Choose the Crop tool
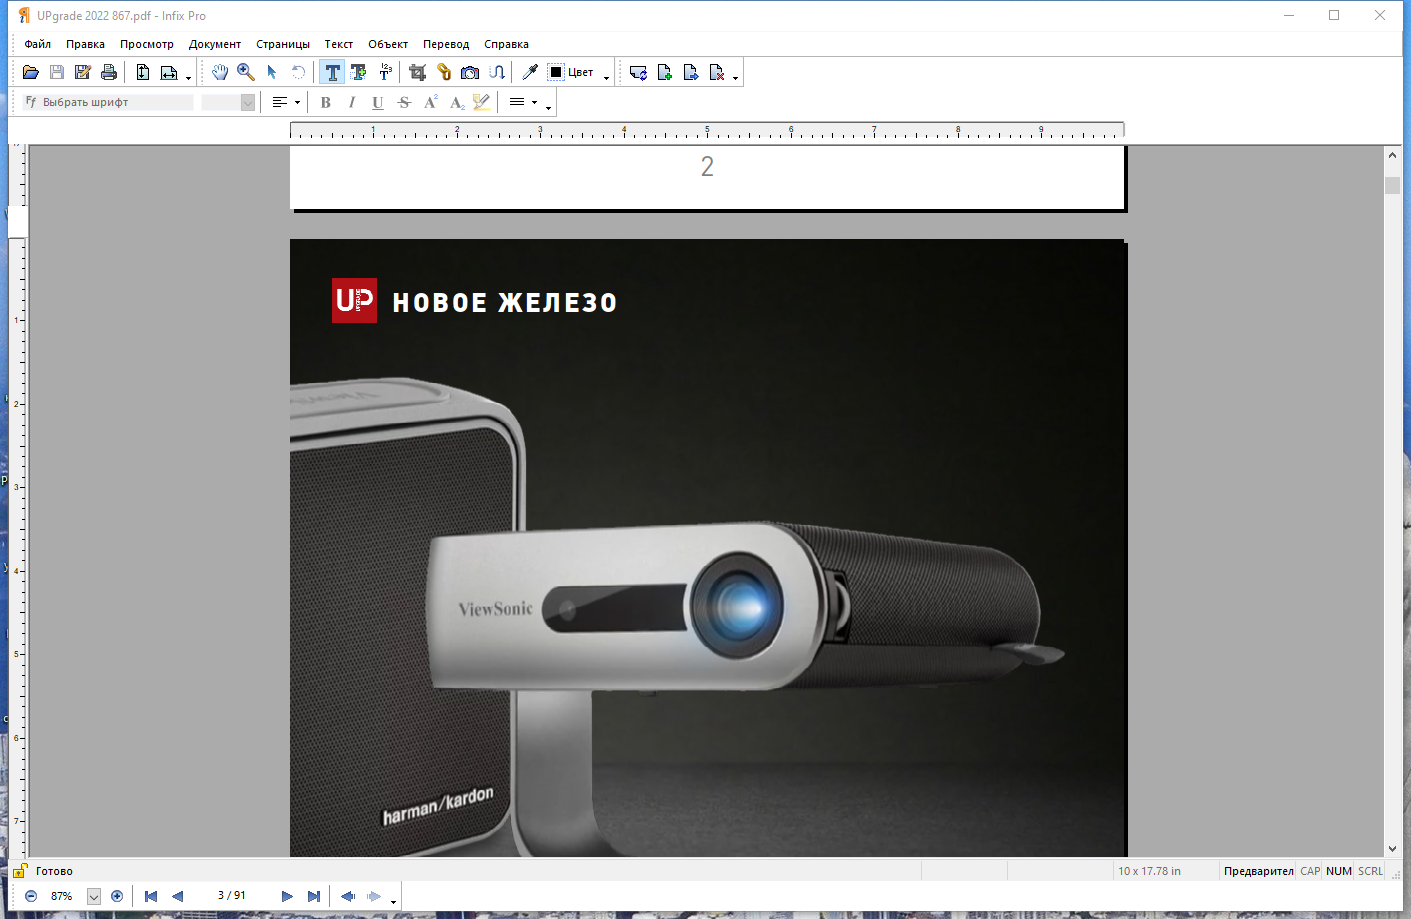Viewport: 1411px width, 919px height. tap(418, 72)
